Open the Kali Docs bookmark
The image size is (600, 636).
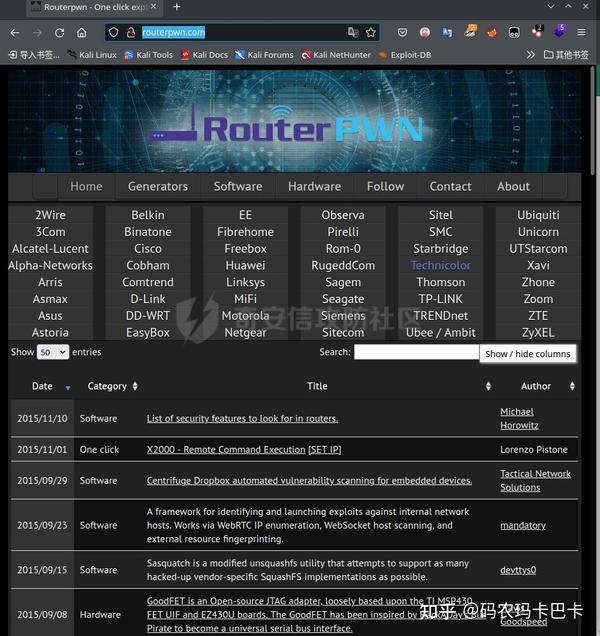[204, 54]
